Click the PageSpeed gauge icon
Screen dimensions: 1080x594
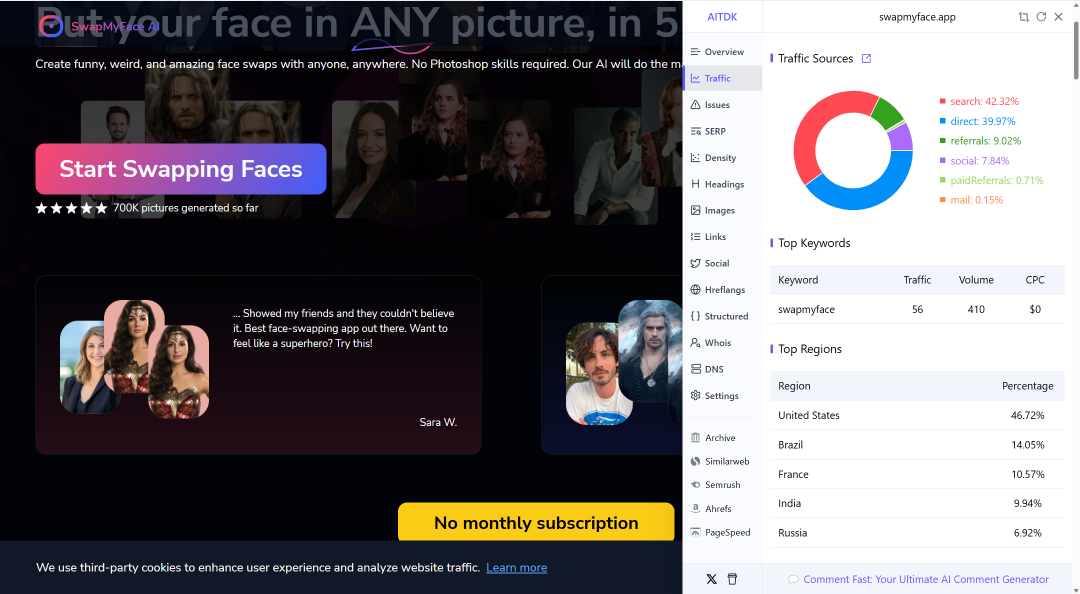(696, 532)
